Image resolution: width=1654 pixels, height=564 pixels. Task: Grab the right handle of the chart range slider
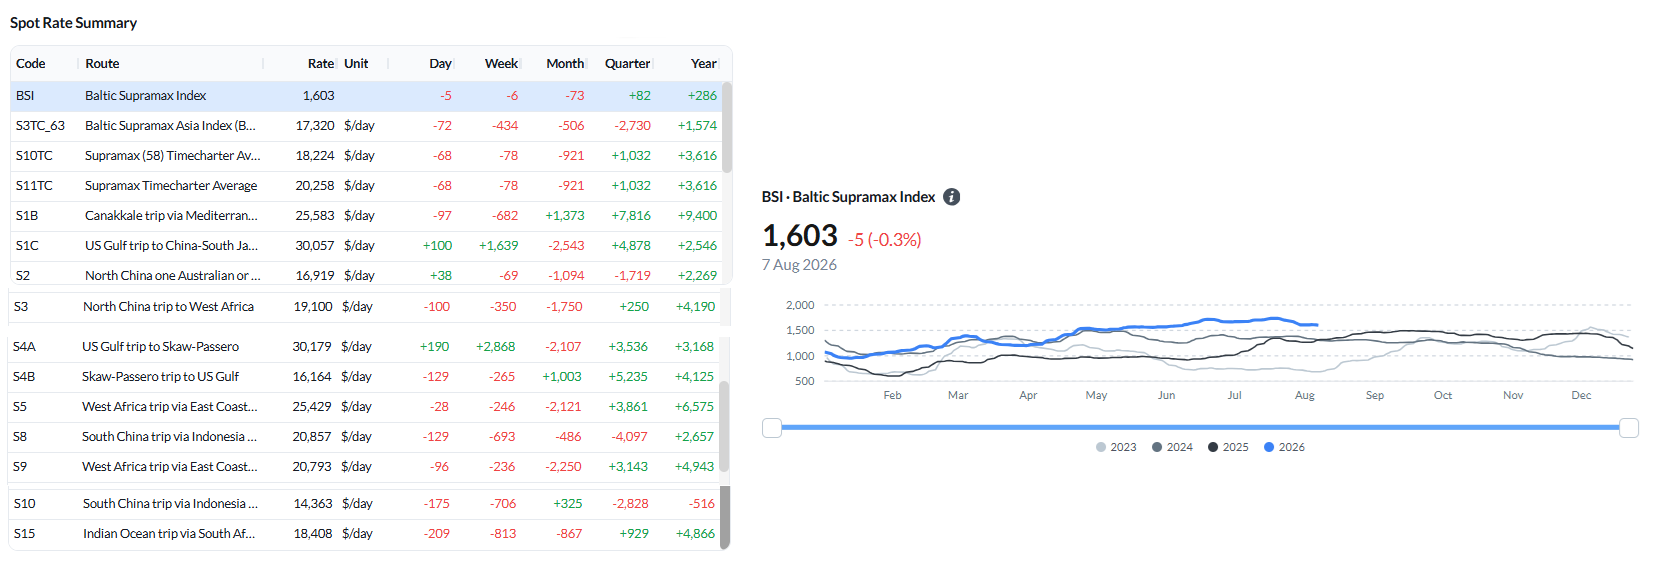(1629, 428)
